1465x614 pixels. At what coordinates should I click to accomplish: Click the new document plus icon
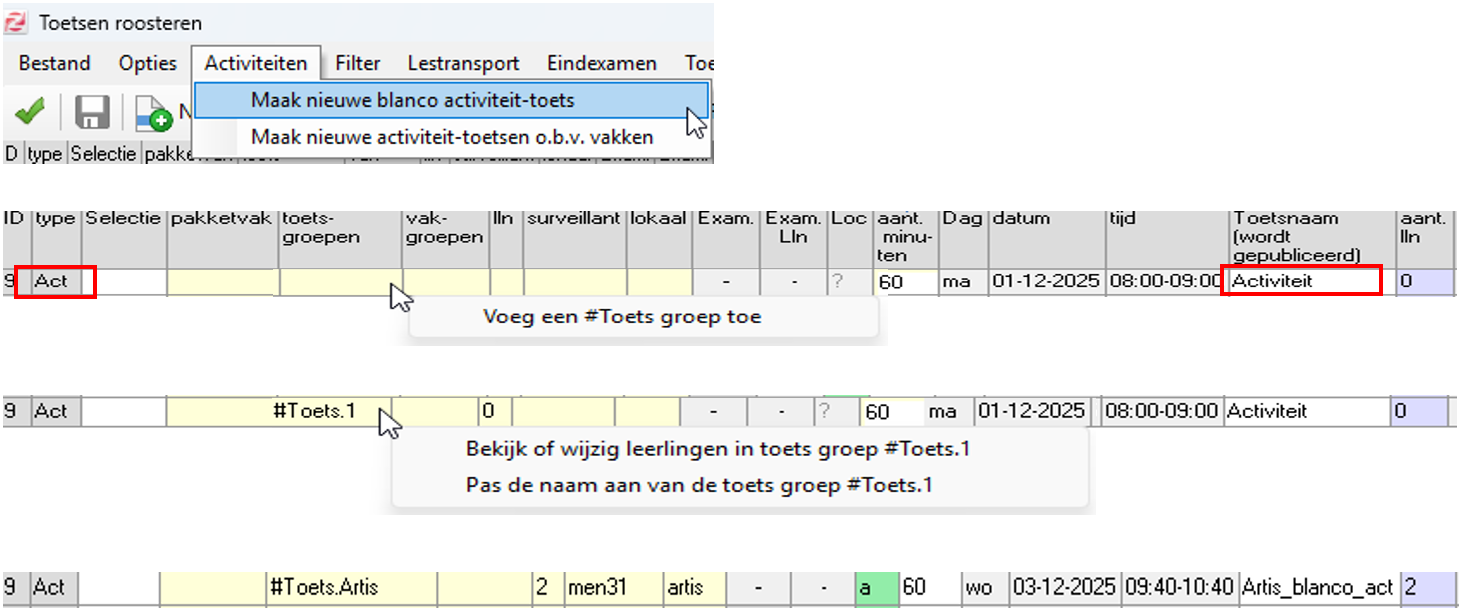point(154,114)
